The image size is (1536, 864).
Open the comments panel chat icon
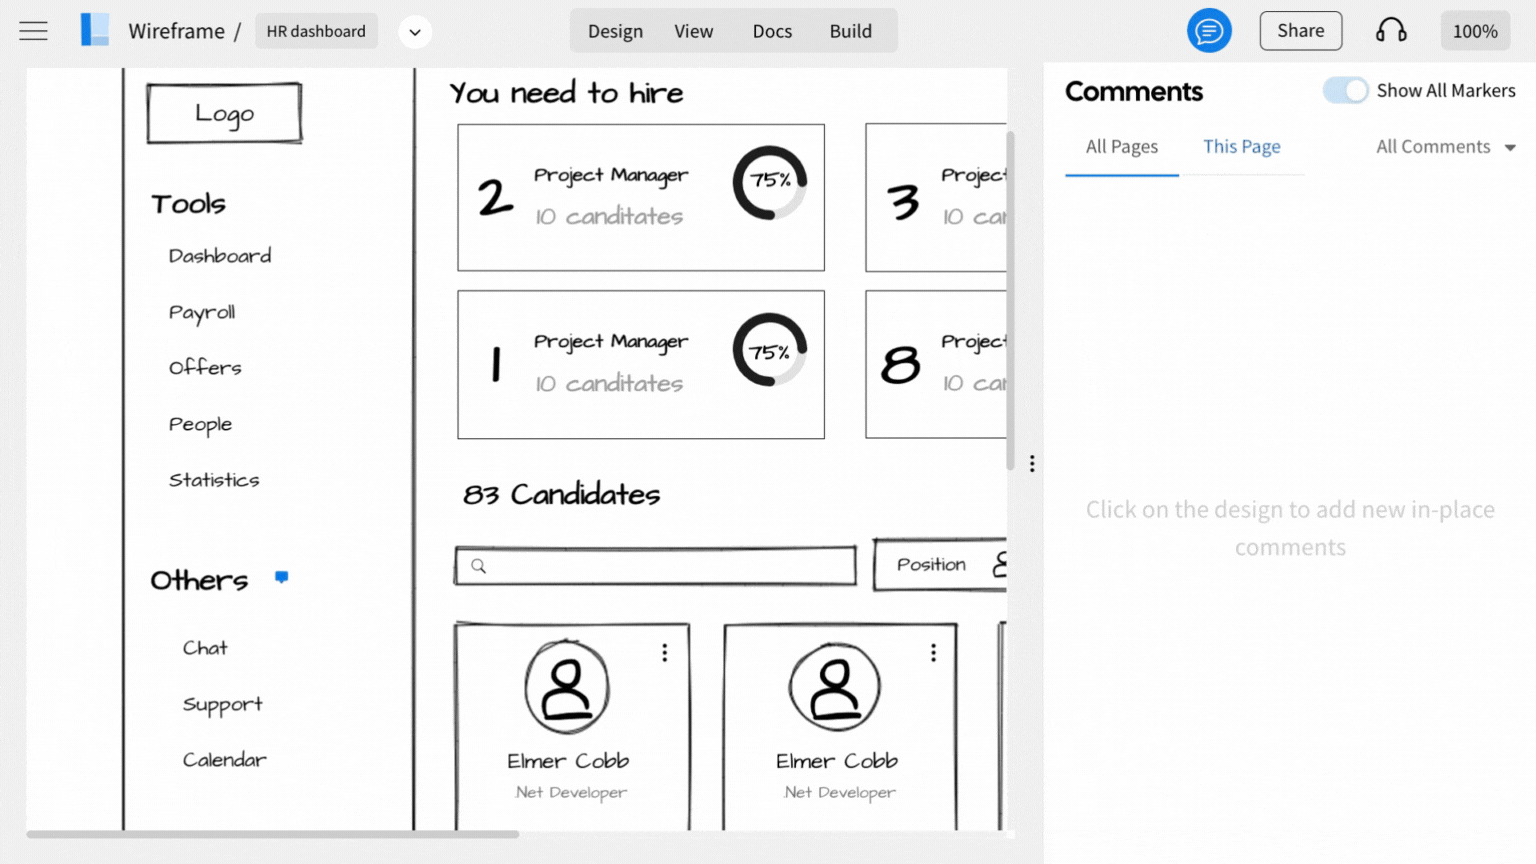(1208, 31)
